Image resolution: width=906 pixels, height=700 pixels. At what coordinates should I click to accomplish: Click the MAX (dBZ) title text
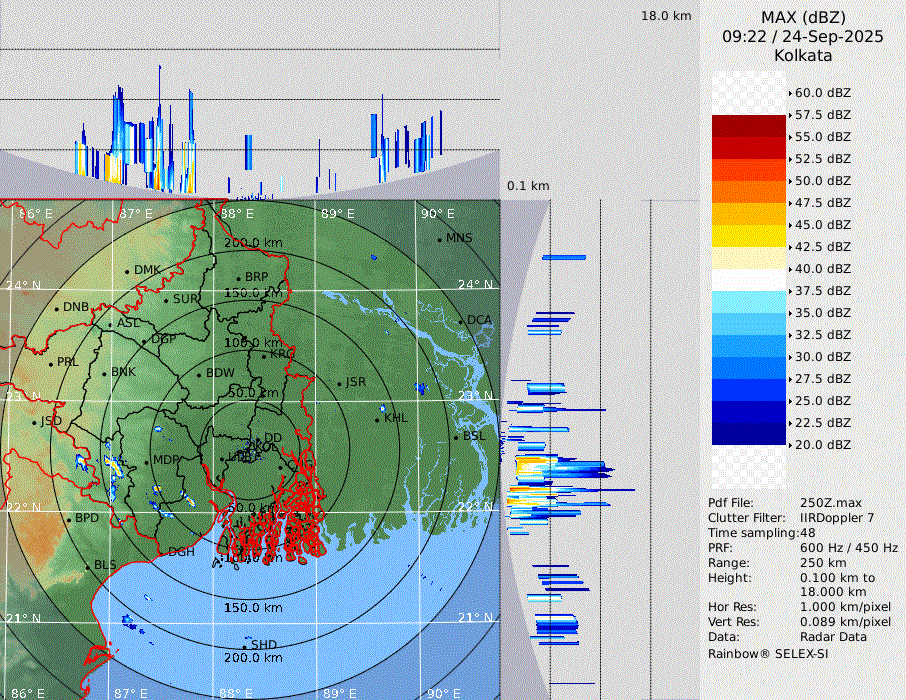[x=803, y=17]
